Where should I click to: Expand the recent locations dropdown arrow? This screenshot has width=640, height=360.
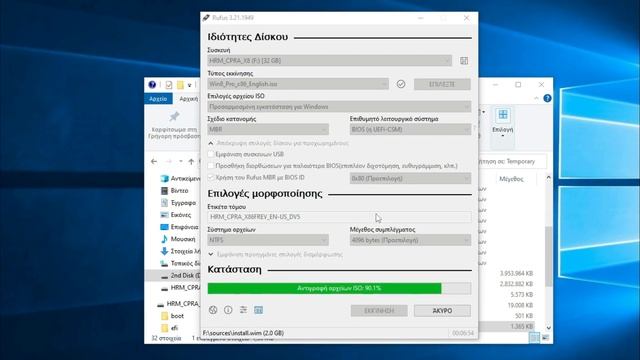[181, 162]
